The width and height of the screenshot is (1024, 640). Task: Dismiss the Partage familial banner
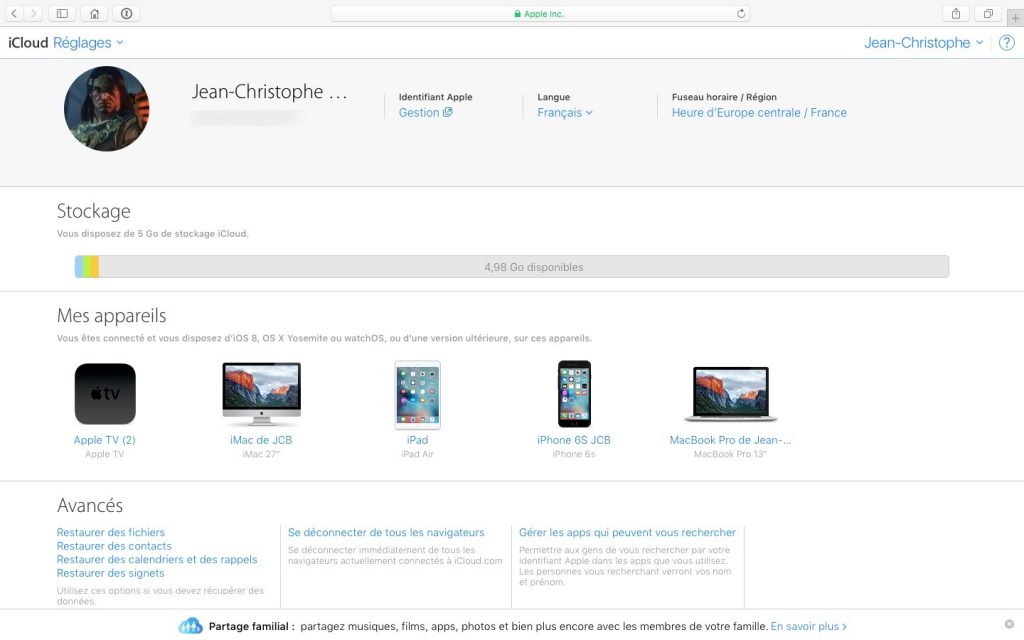1009,624
